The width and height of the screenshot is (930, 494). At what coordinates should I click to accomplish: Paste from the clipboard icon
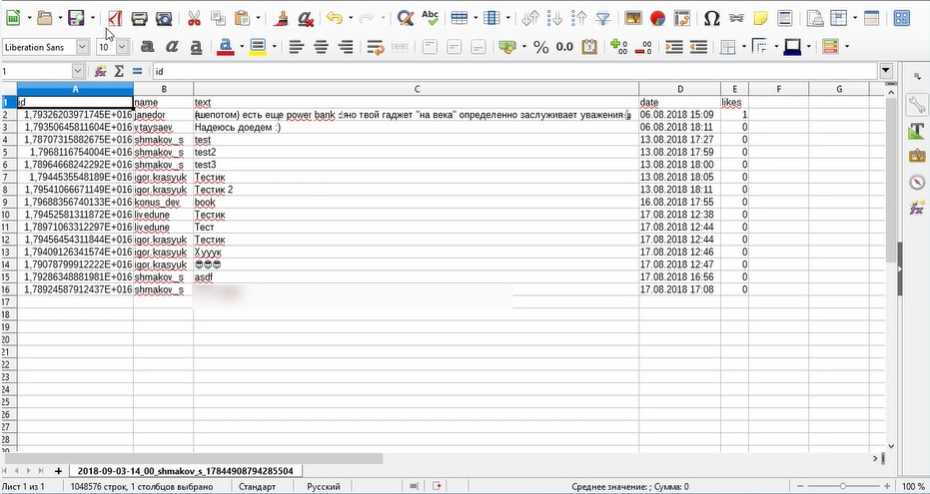(x=241, y=18)
